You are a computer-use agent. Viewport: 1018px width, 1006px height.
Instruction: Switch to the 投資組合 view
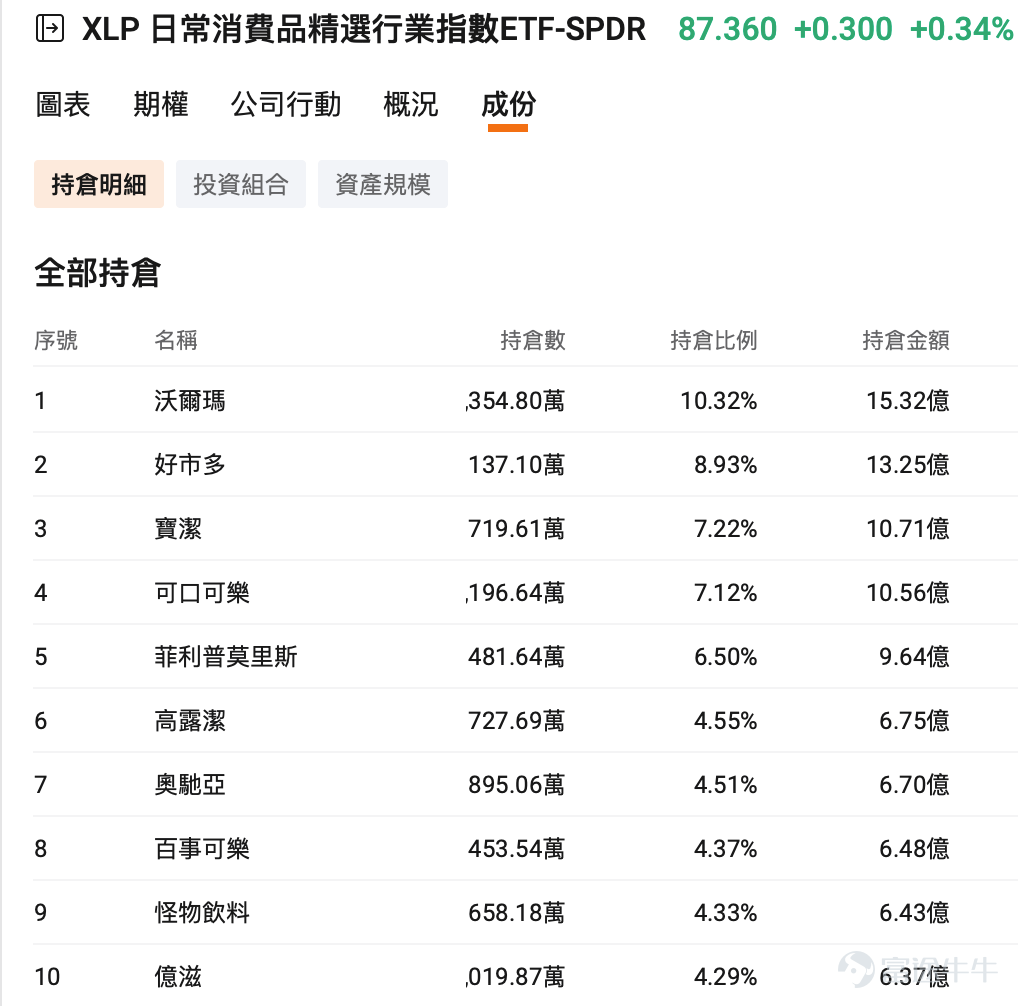pyautogui.click(x=241, y=184)
